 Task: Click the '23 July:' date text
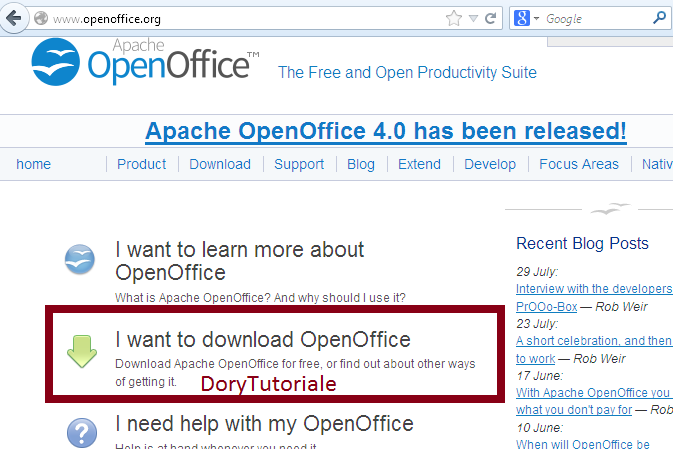tap(537, 324)
